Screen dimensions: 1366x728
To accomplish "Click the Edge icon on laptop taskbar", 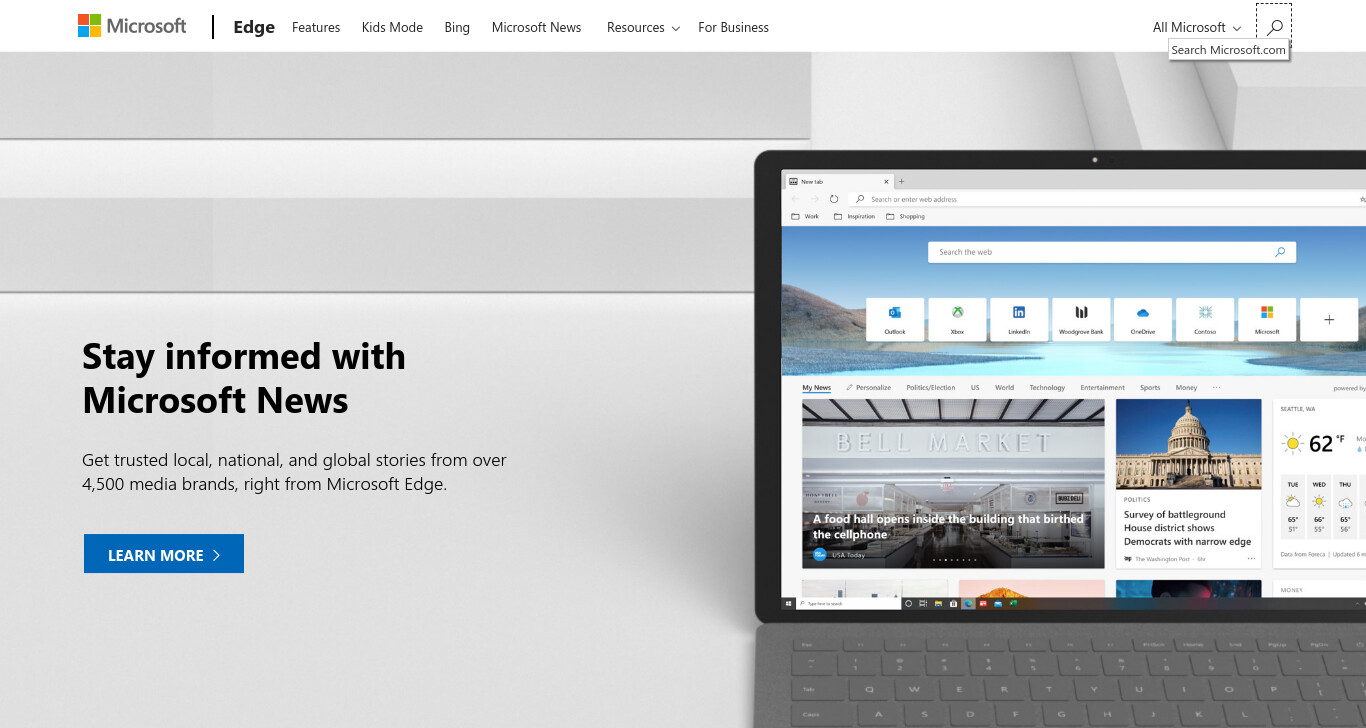I will click(968, 604).
